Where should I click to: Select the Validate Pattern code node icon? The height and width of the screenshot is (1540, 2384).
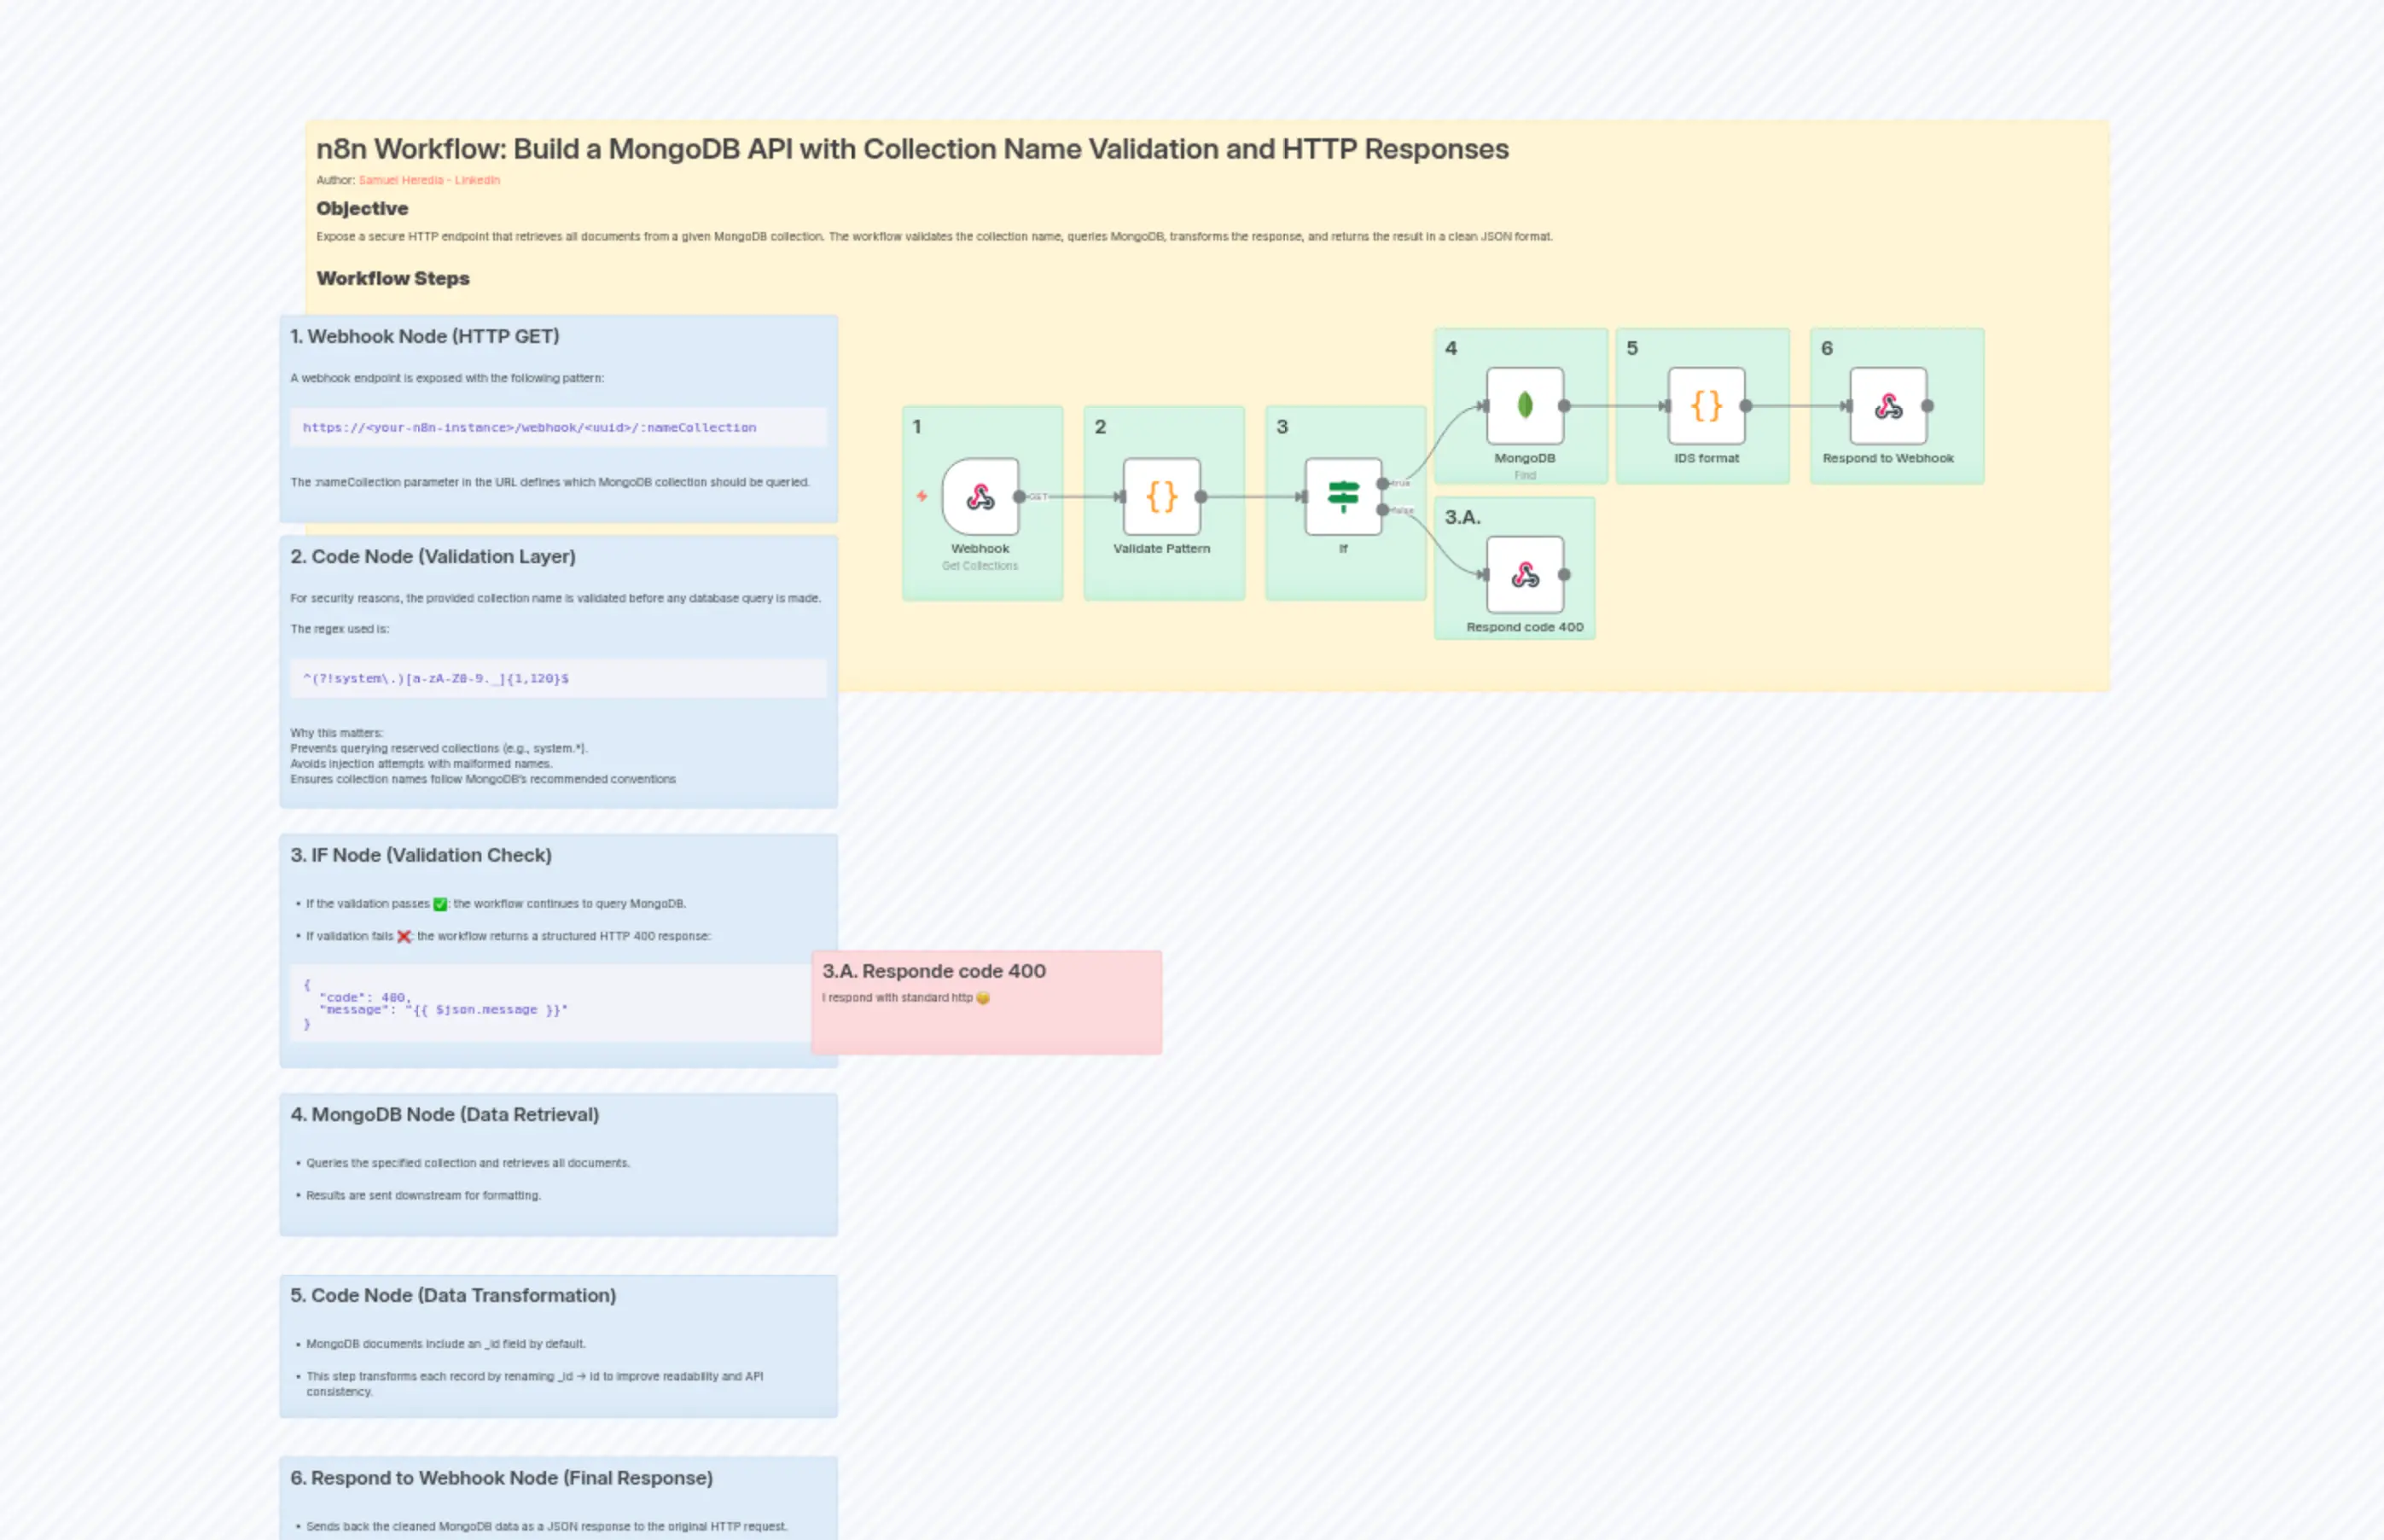tap(1163, 497)
